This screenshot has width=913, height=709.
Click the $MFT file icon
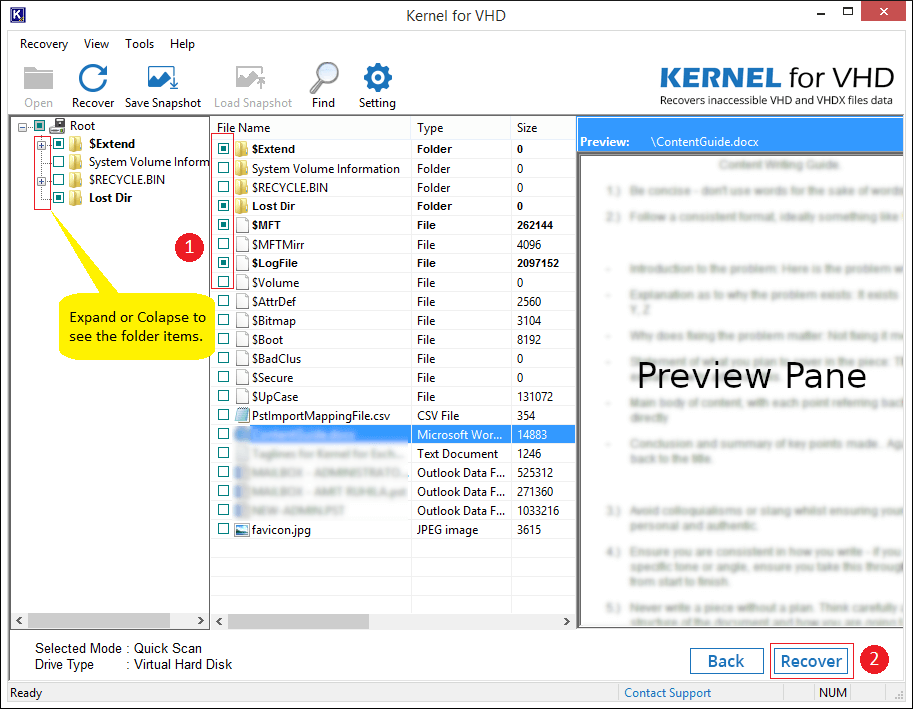click(242, 225)
